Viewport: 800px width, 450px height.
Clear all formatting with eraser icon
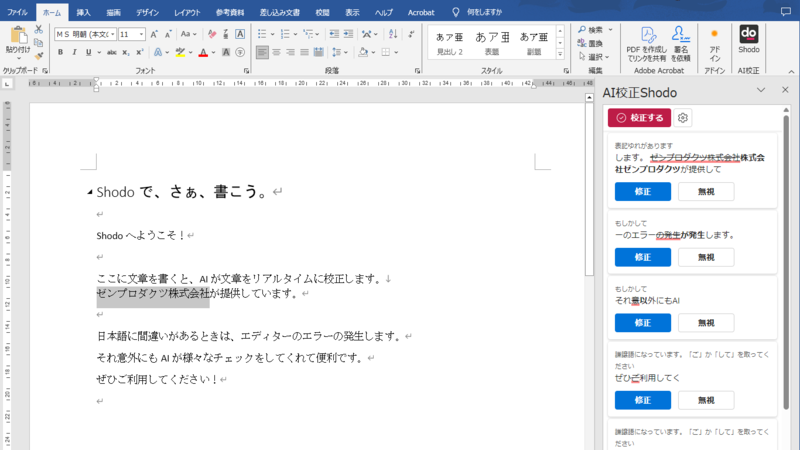[x=212, y=34]
